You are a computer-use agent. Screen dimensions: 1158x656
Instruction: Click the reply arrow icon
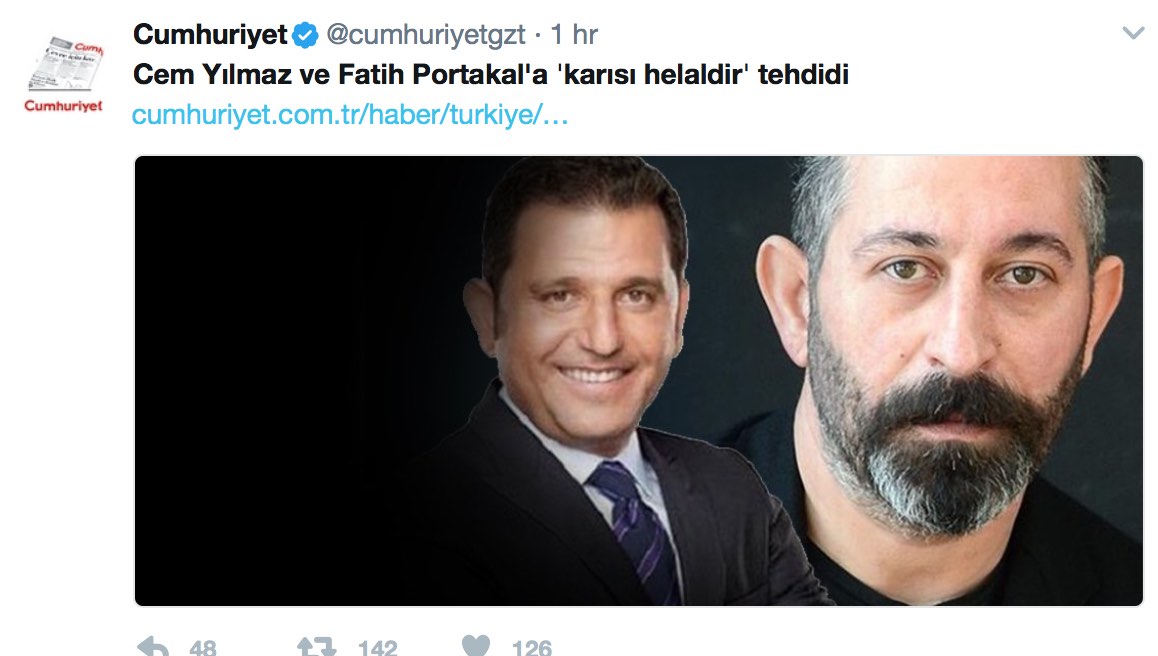[x=153, y=646]
